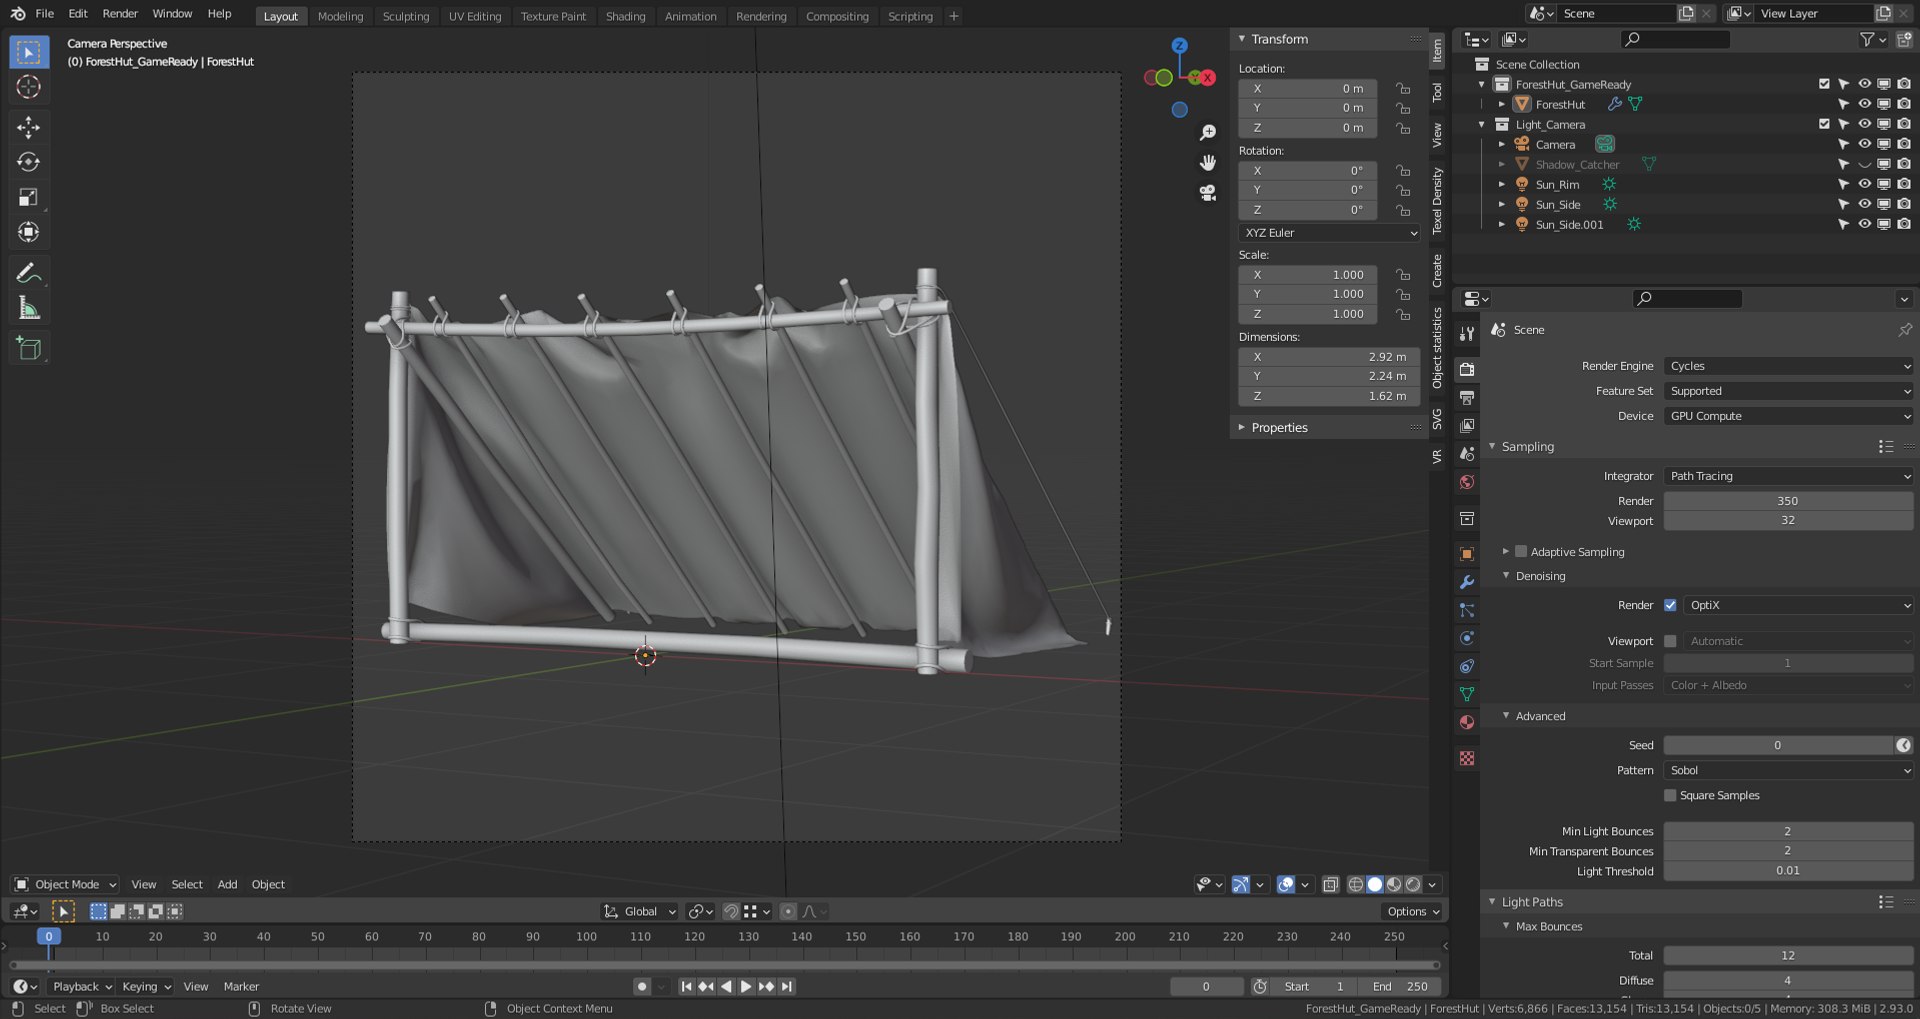1920x1019 pixels.
Task: Uncheck the Render denoising checkbox
Action: [x=1670, y=605]
